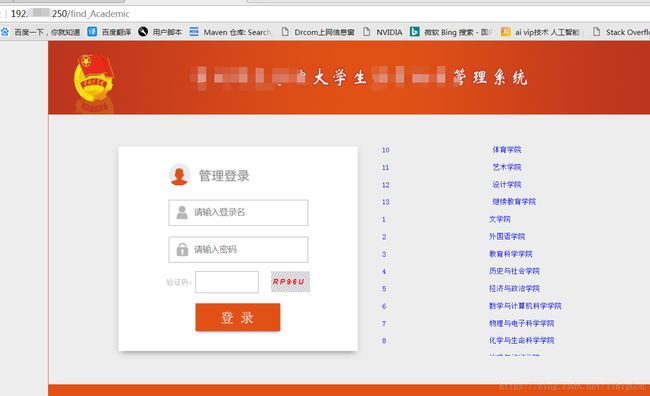This screenshot has width=650, height=396.
Task: Open the ai vip技术 bookmark
Action: click(x=541, y=32)
